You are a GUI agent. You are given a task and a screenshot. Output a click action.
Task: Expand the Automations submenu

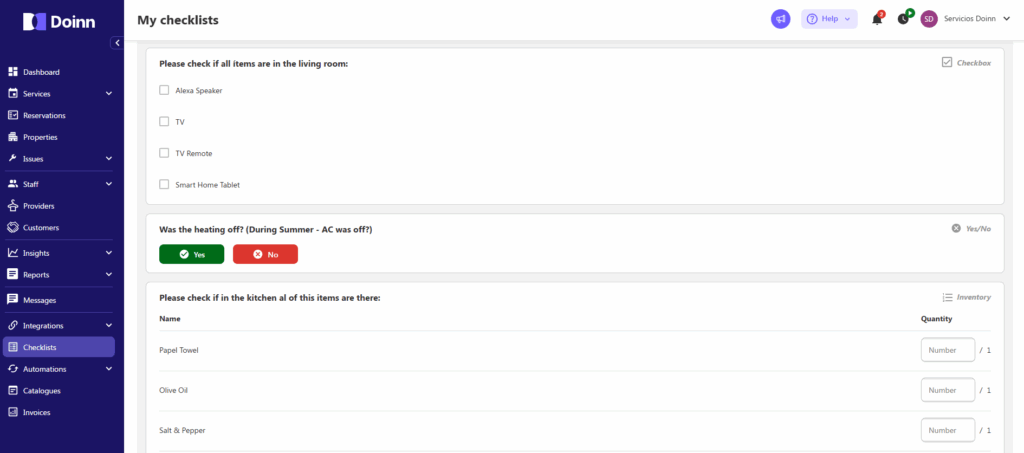(108, 369)
